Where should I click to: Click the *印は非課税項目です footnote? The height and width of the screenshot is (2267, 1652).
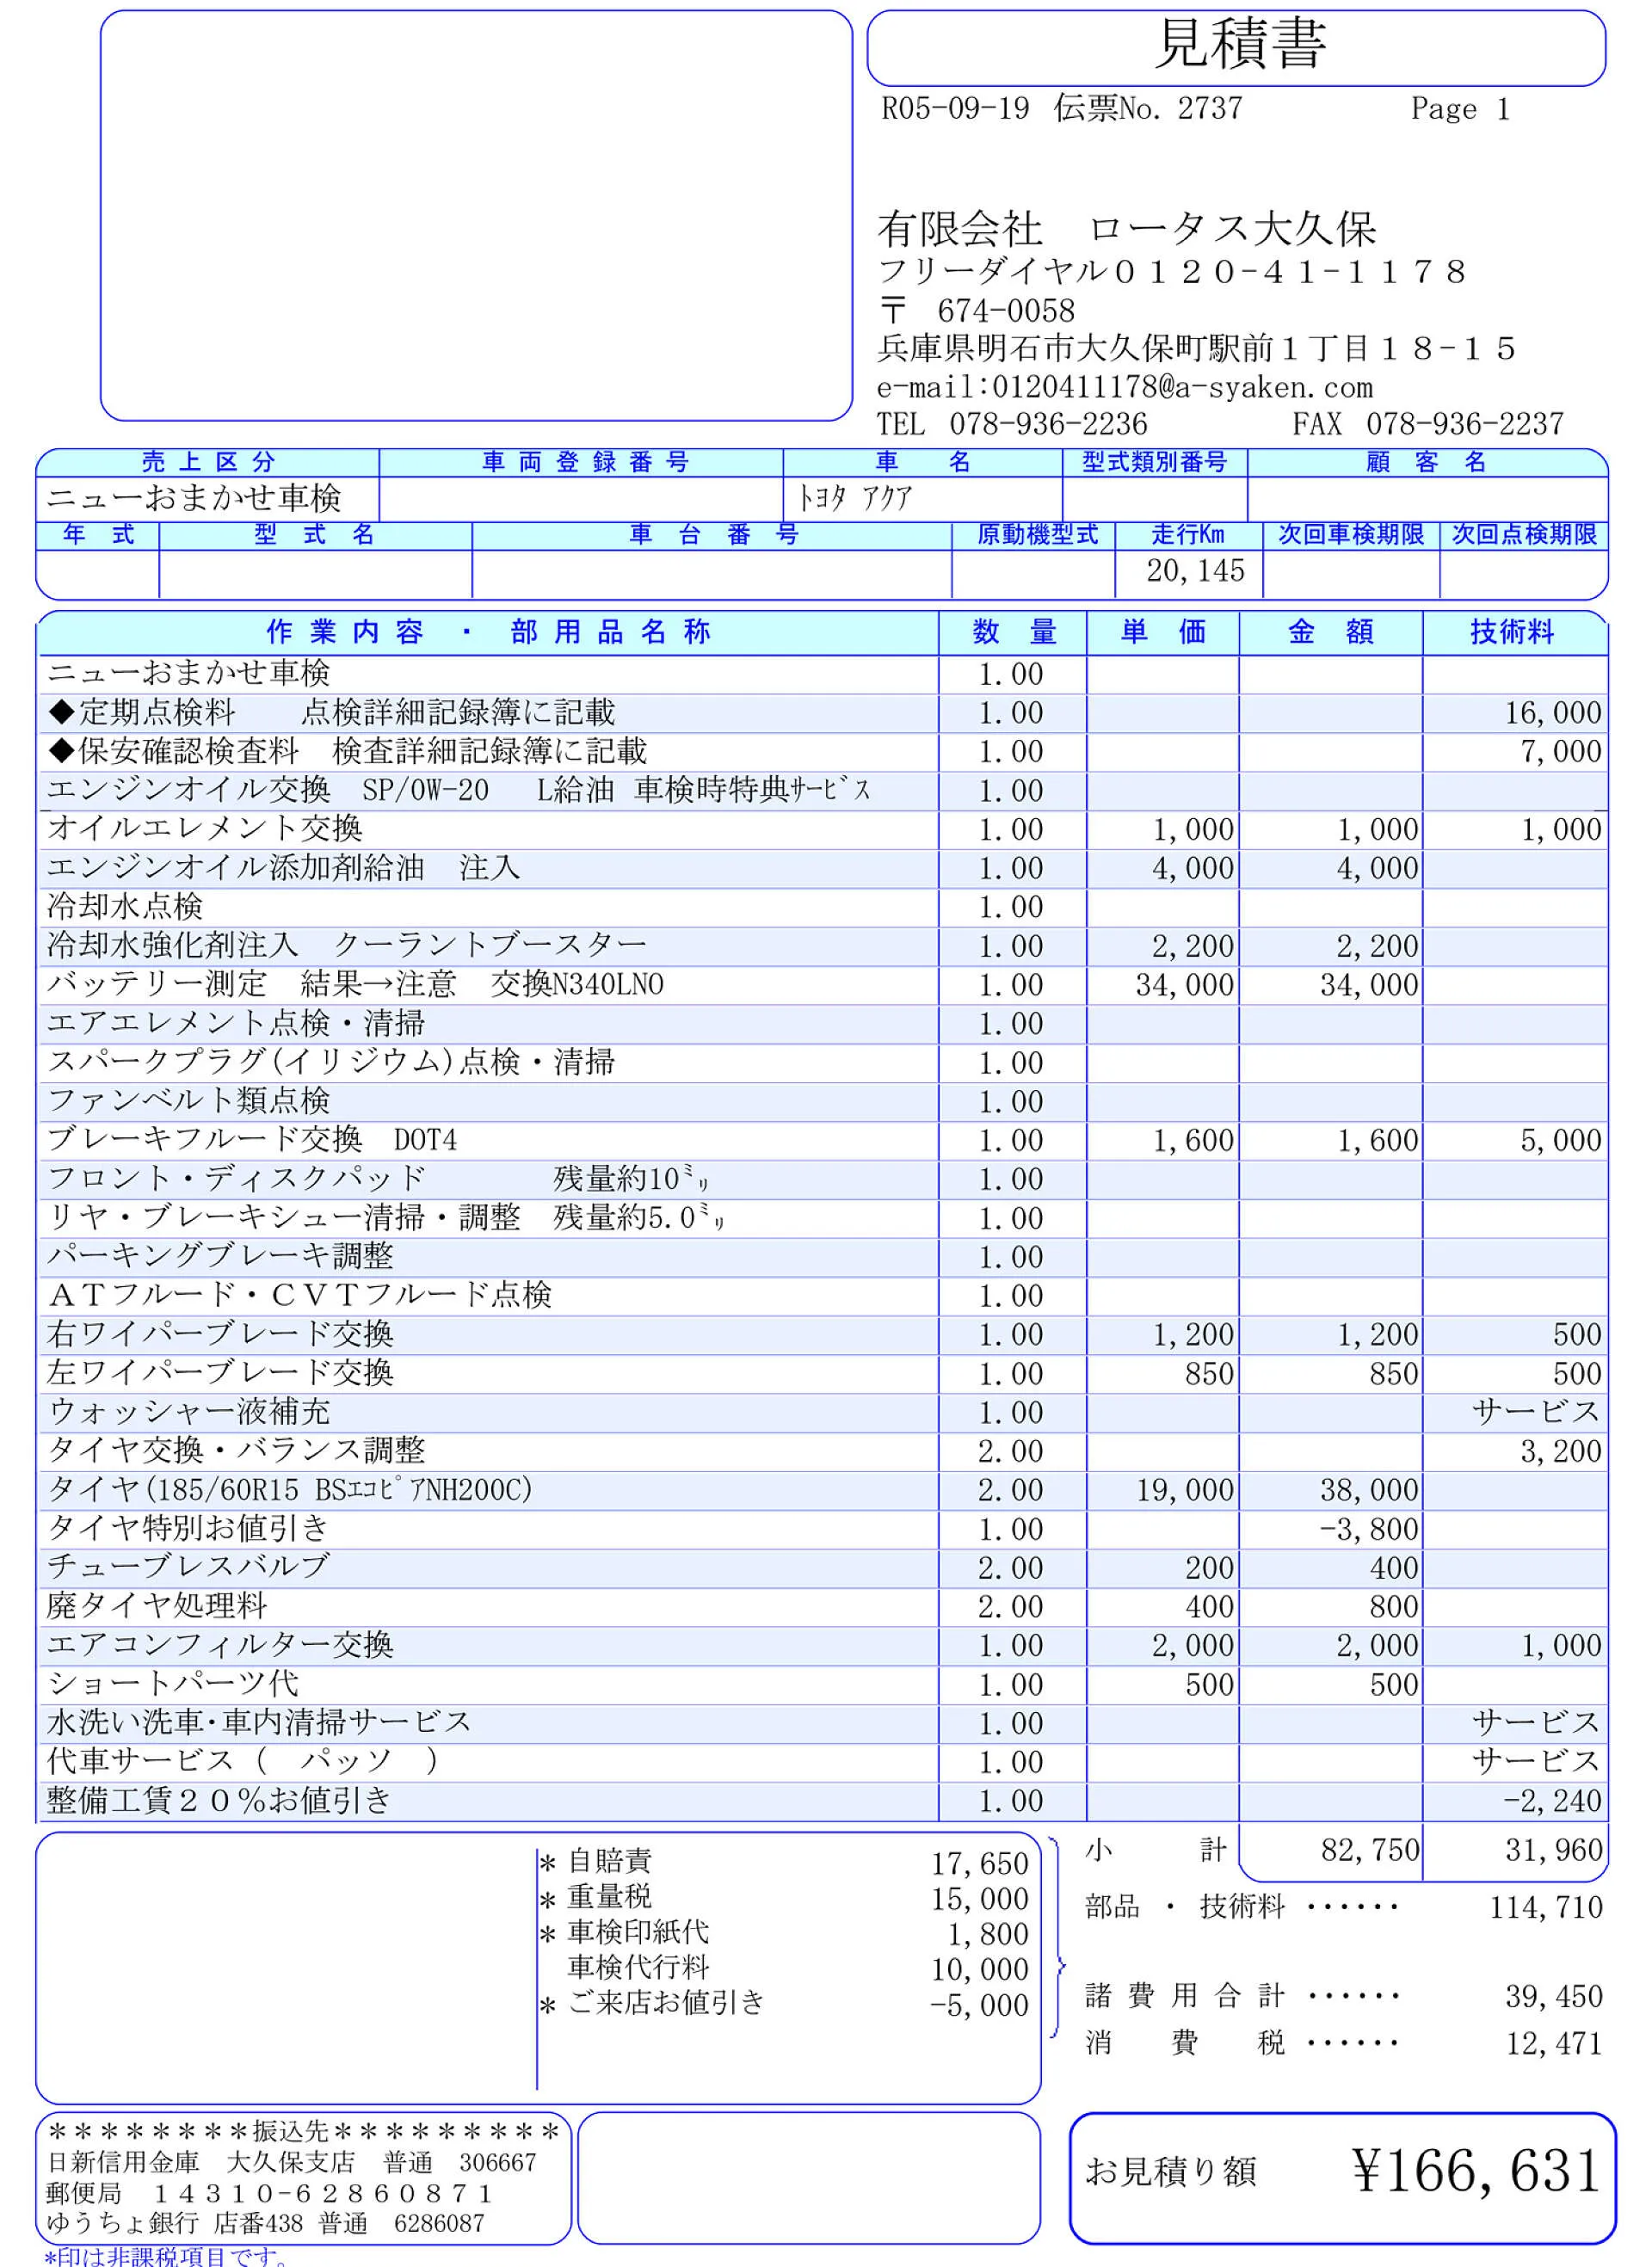tap(166, 2256)
